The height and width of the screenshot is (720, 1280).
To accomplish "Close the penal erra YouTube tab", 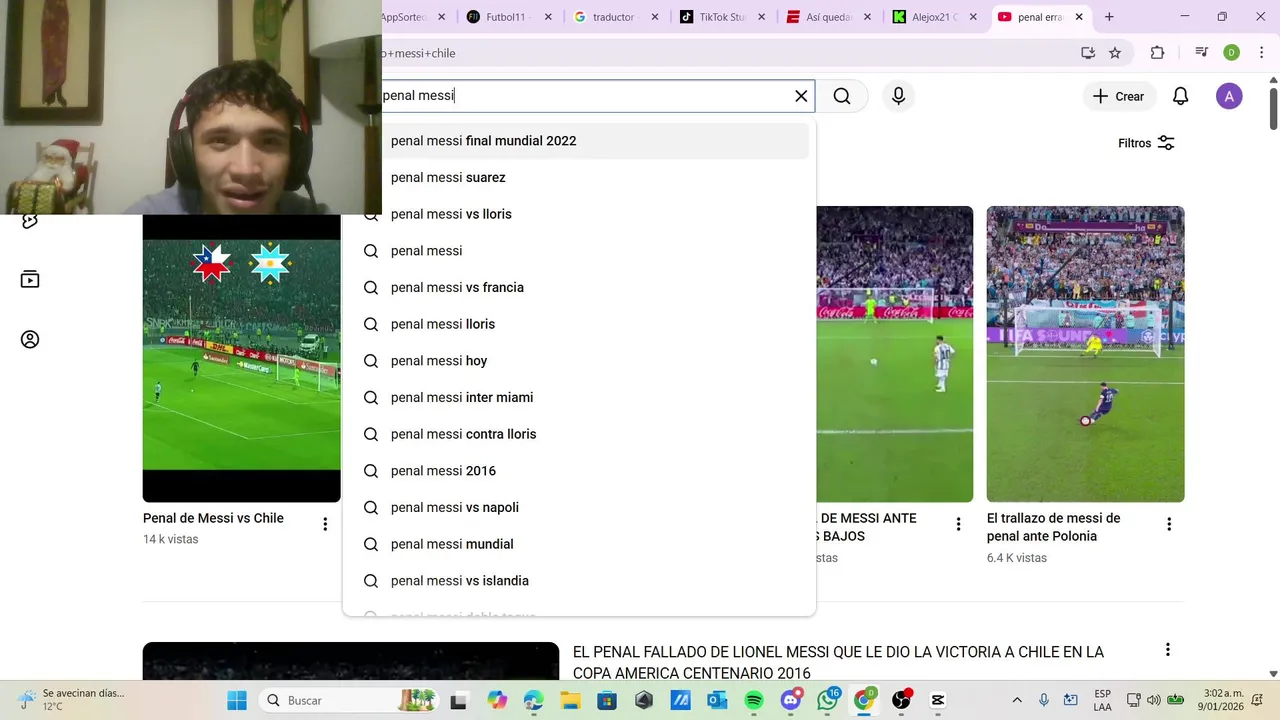I will 1079,17.
